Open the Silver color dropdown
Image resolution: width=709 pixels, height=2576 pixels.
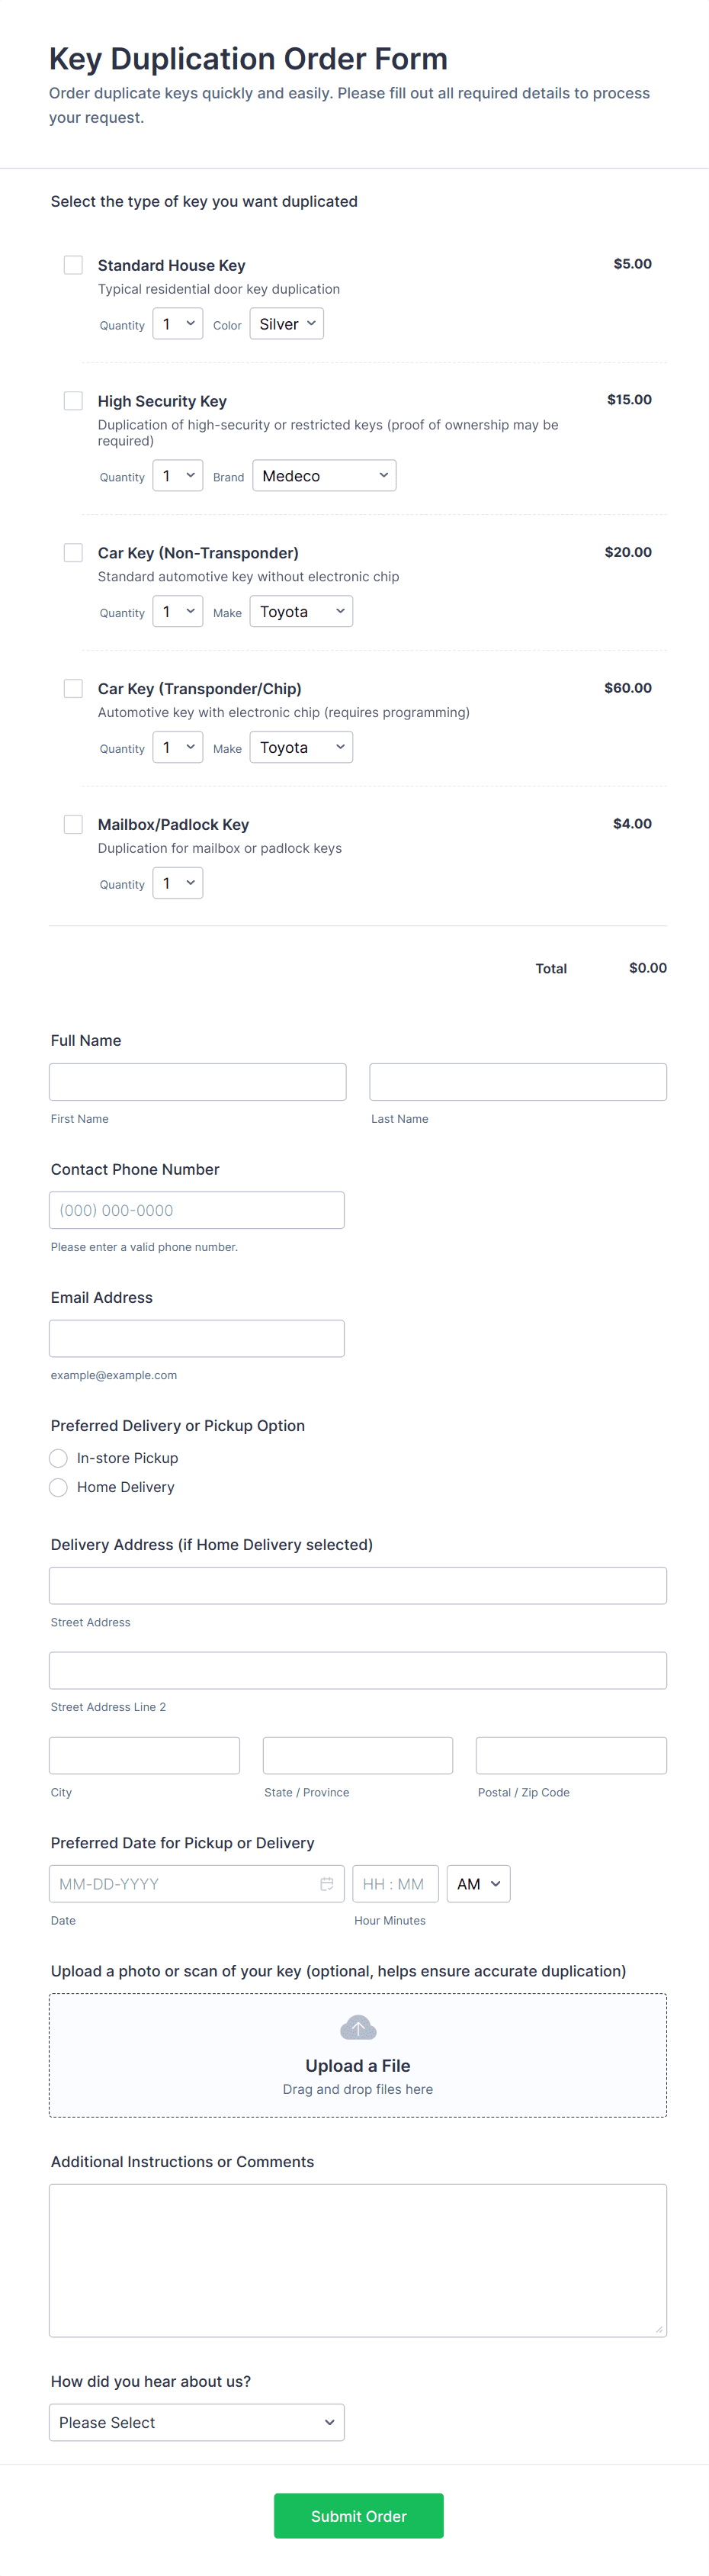(x=287, y=324)
